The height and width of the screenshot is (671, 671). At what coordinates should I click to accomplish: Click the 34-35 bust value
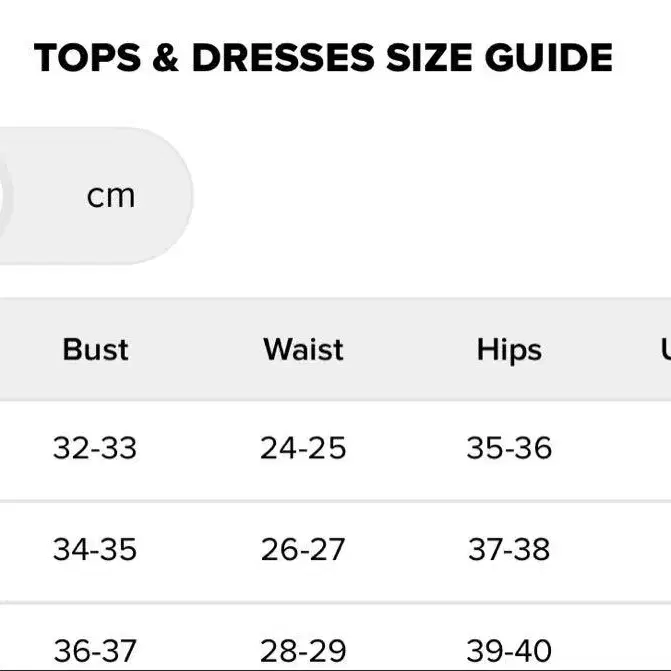pos(95,549)
